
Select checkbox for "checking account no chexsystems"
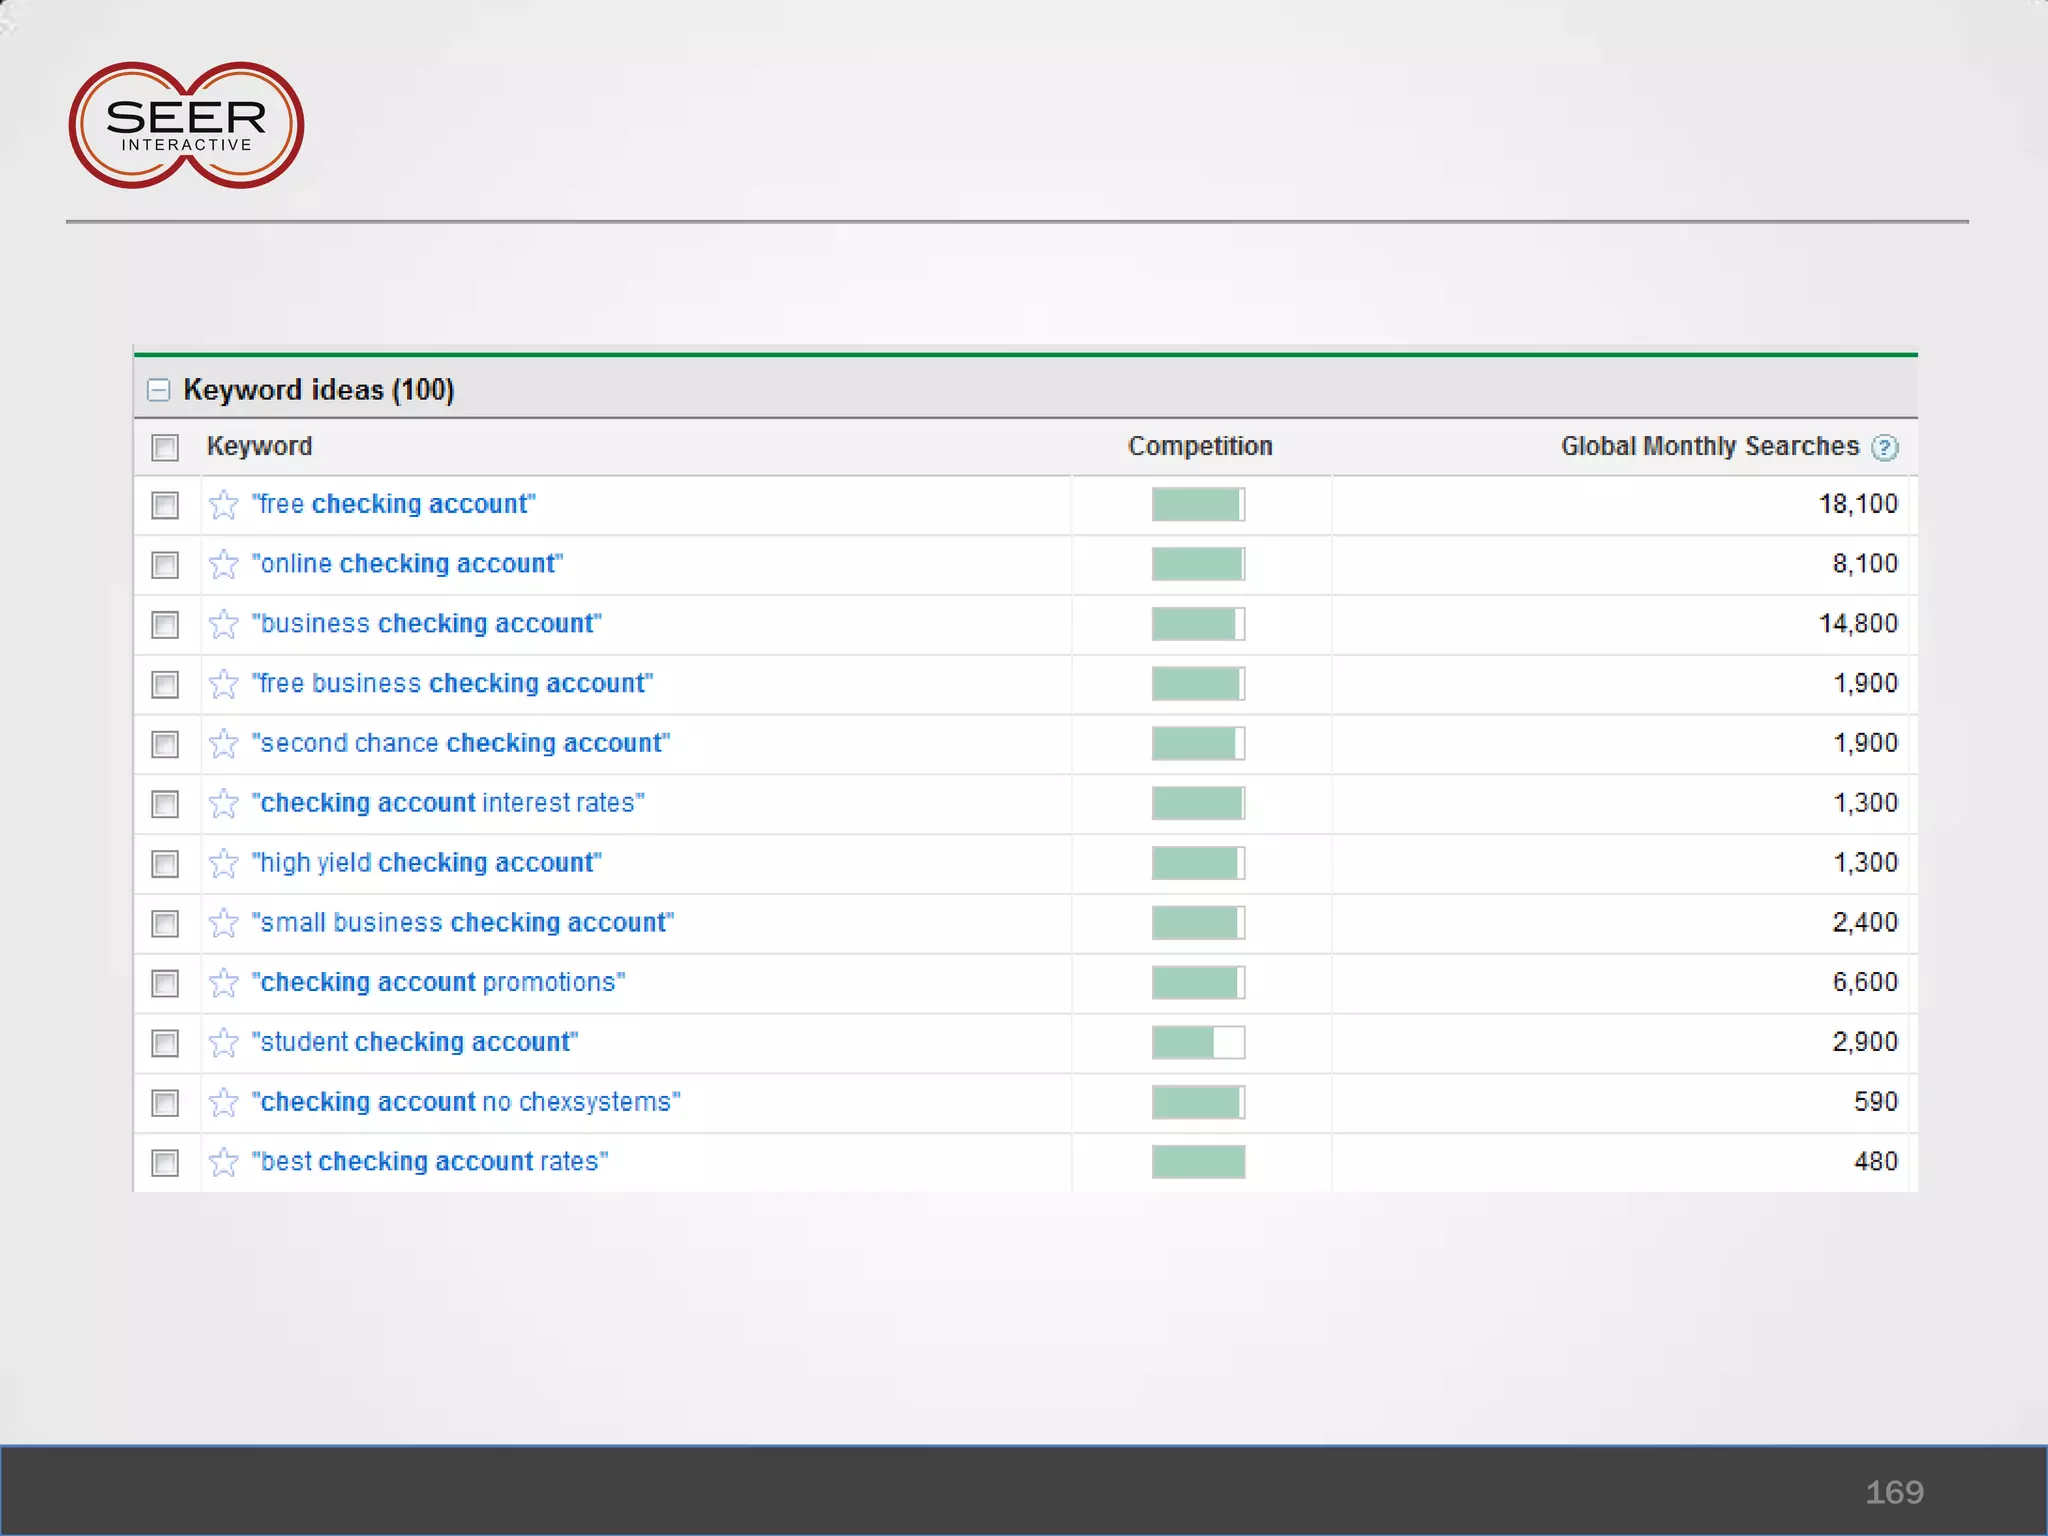tap(165, 1103)
